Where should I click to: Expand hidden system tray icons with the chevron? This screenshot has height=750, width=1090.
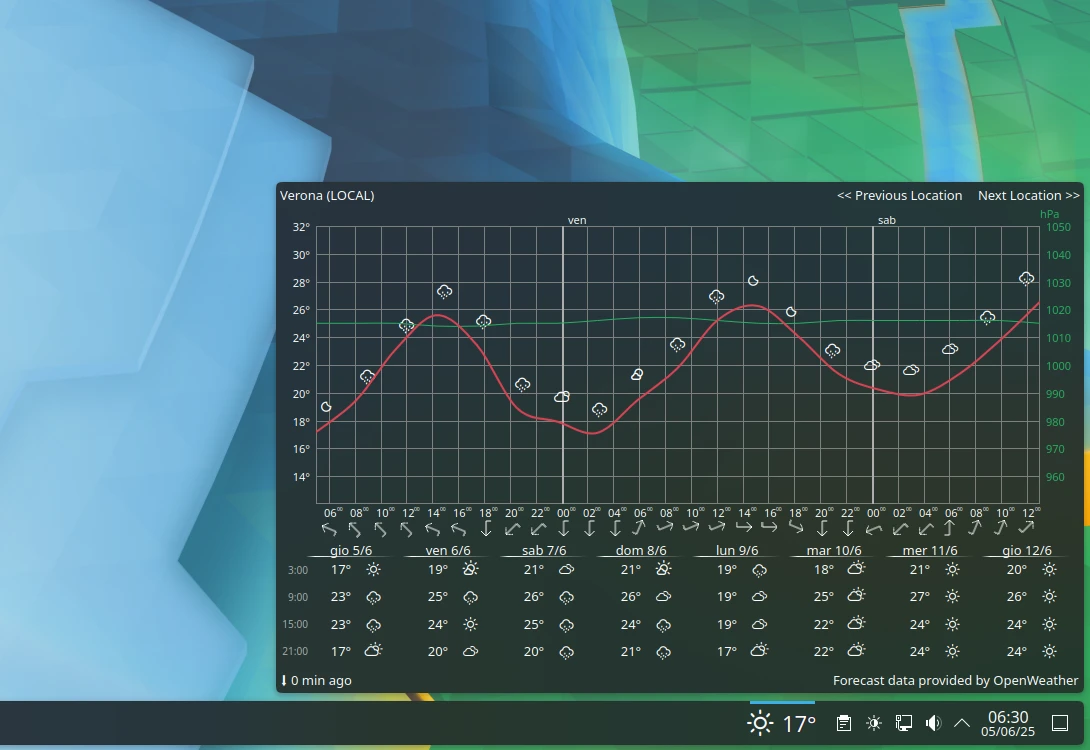click(x=961, y=722)
